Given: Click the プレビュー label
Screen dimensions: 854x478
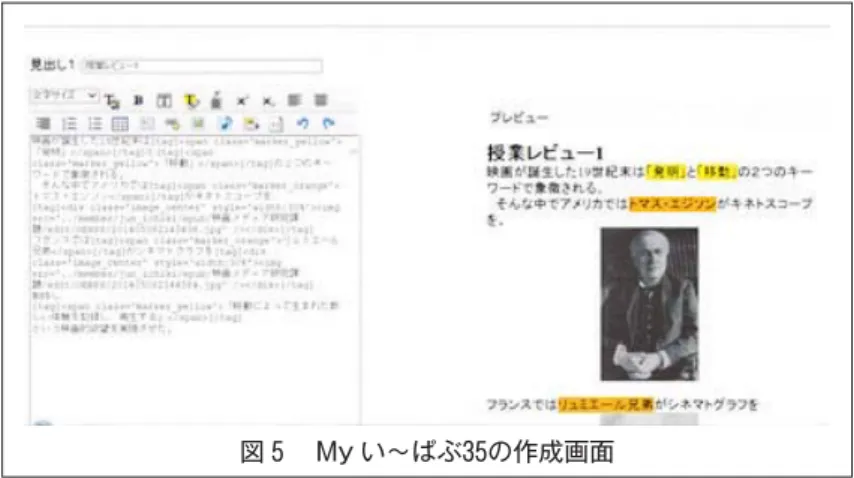Looking at the screenshot, I should (519, 117).
